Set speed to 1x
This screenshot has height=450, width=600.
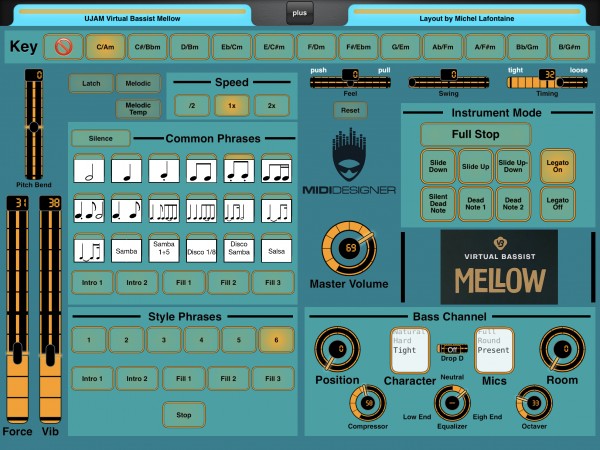tap(232, 106)
